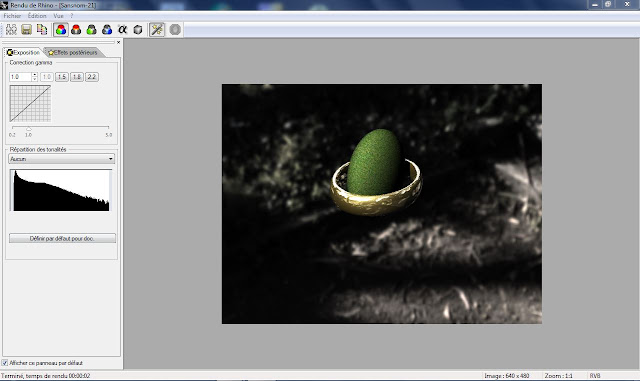The height and width of the screenshot is (381, 640).
Task: Open the ? help menu
Action: click(x=72, y=16)
